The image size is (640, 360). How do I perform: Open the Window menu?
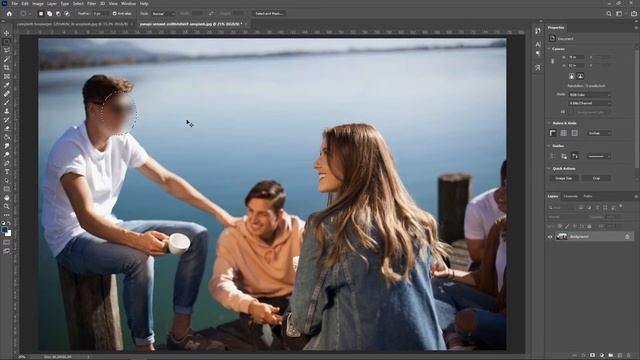[128, 4]
